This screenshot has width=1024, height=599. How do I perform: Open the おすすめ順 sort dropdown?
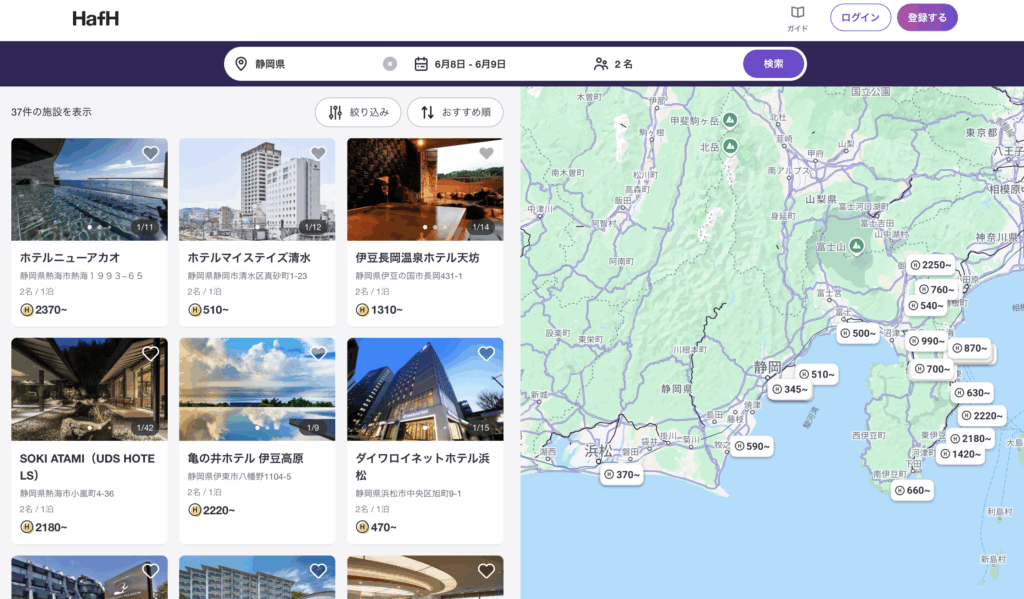tap(455, 112)
